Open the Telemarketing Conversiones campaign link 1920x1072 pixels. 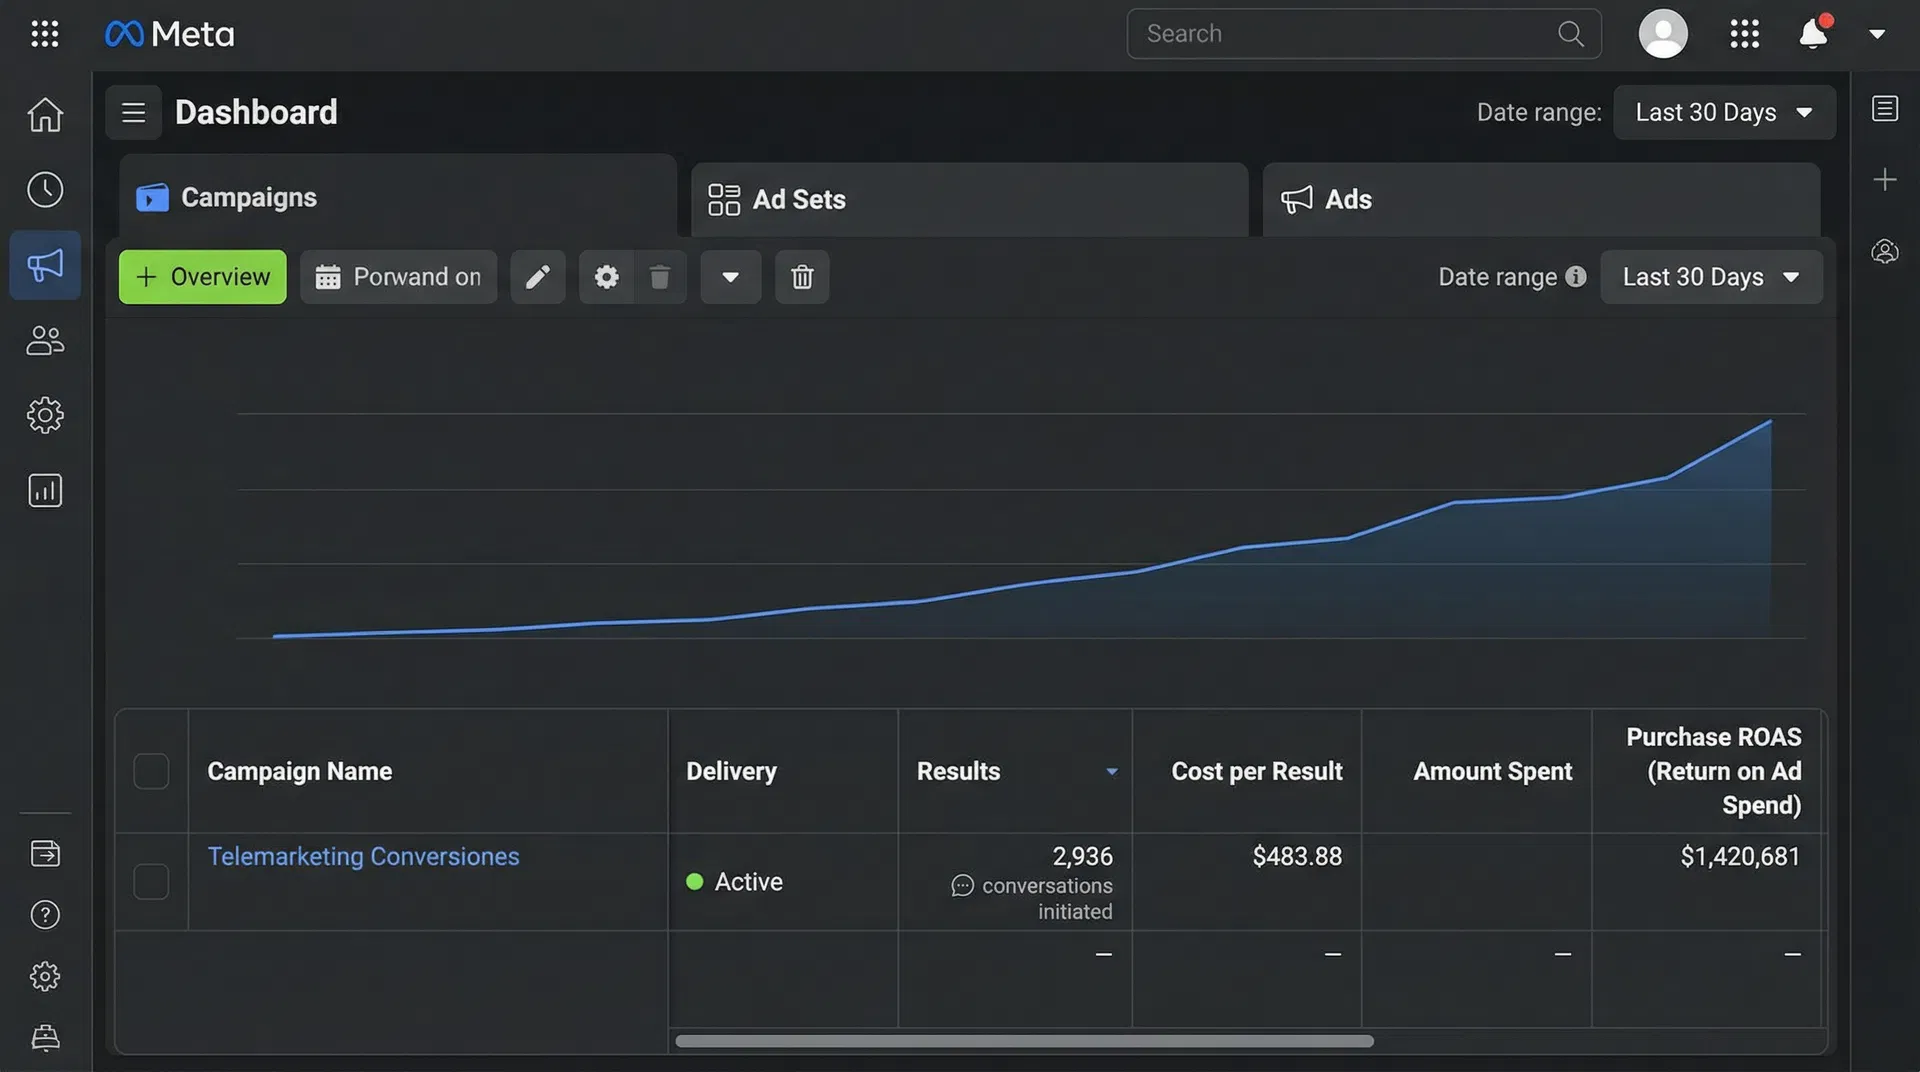coord(363,856)
